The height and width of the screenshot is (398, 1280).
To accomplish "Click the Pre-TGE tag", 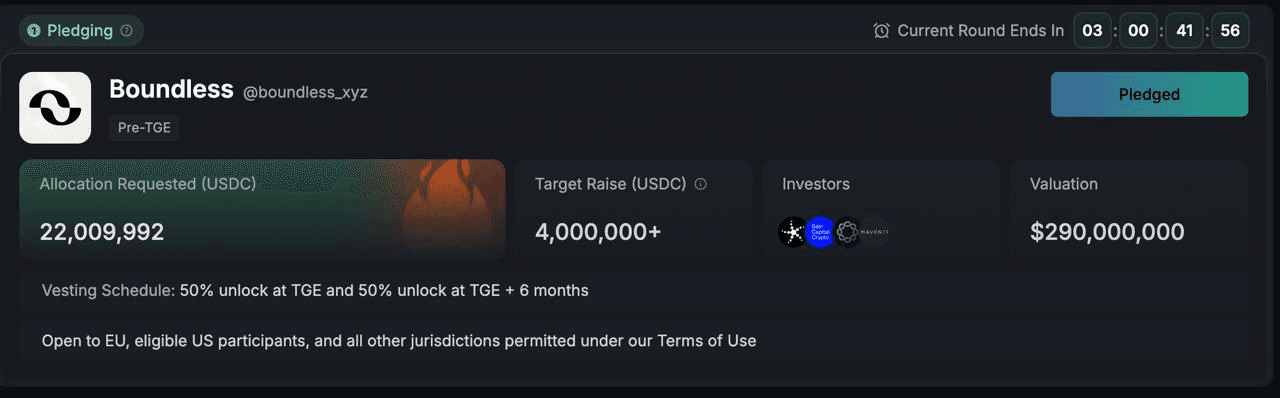I will [144, 128].
